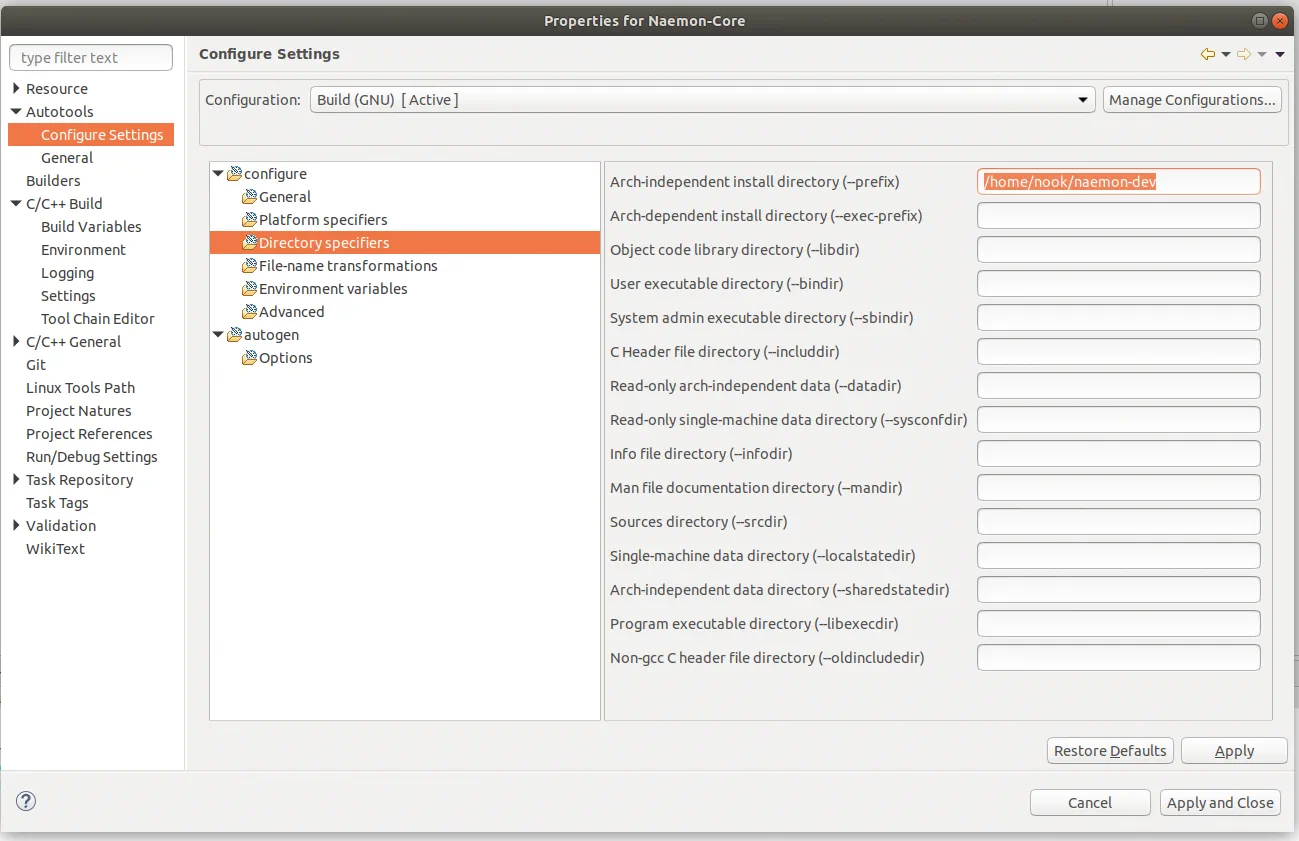Screen dimensions: 1299x841
Task: Select Linux Tools Path in sidebar
Action: click(x=80, y=388)
